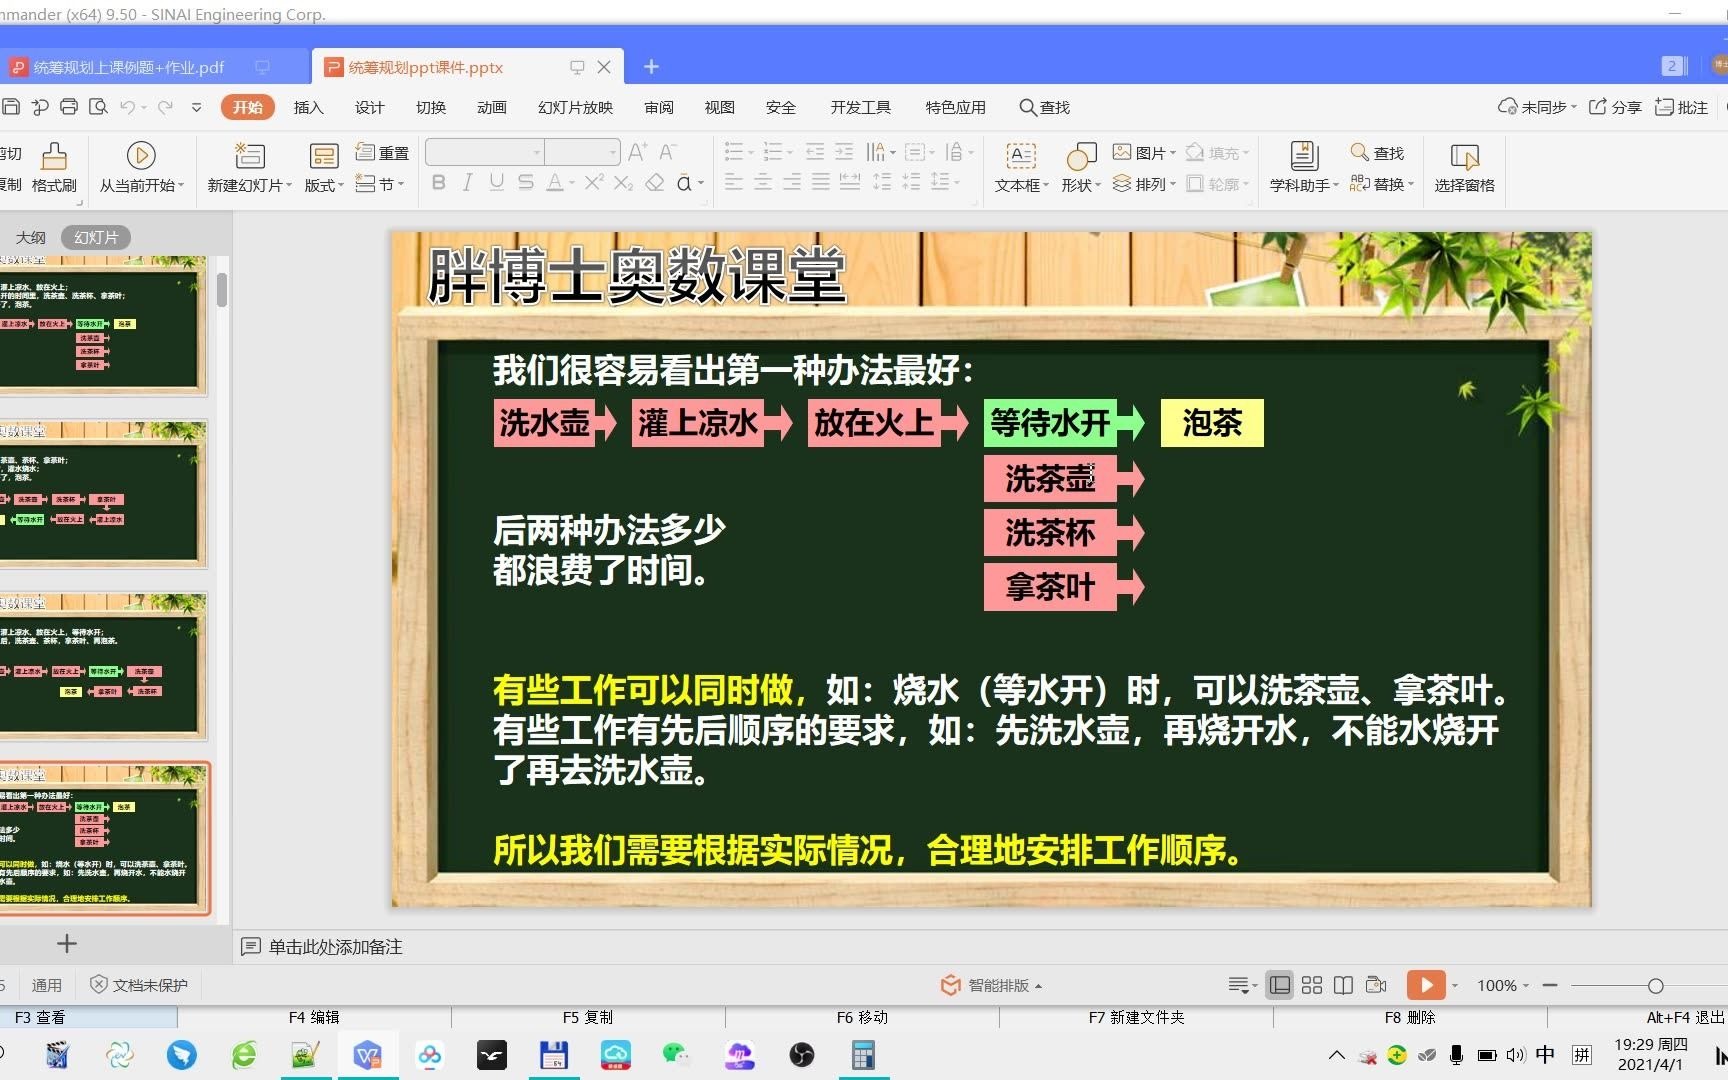Toggle bold formatting

coord(437,182)
